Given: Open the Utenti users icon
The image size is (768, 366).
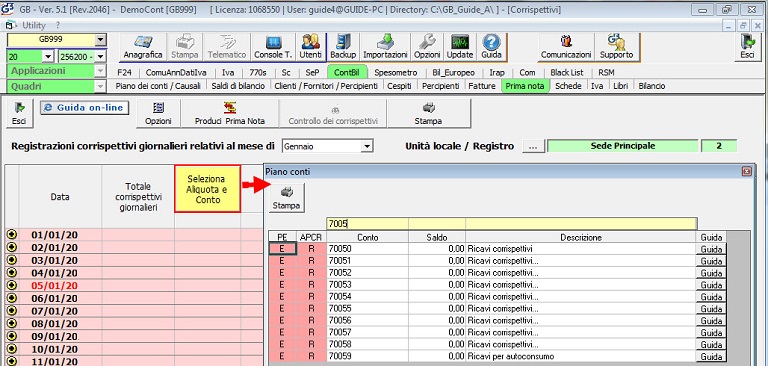Looking at the screenshot, I should pos(311,48).
